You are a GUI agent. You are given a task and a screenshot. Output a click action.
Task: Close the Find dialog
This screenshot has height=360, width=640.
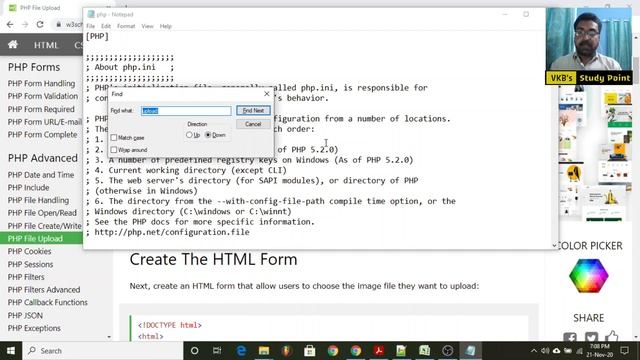[x=267, y=94]
